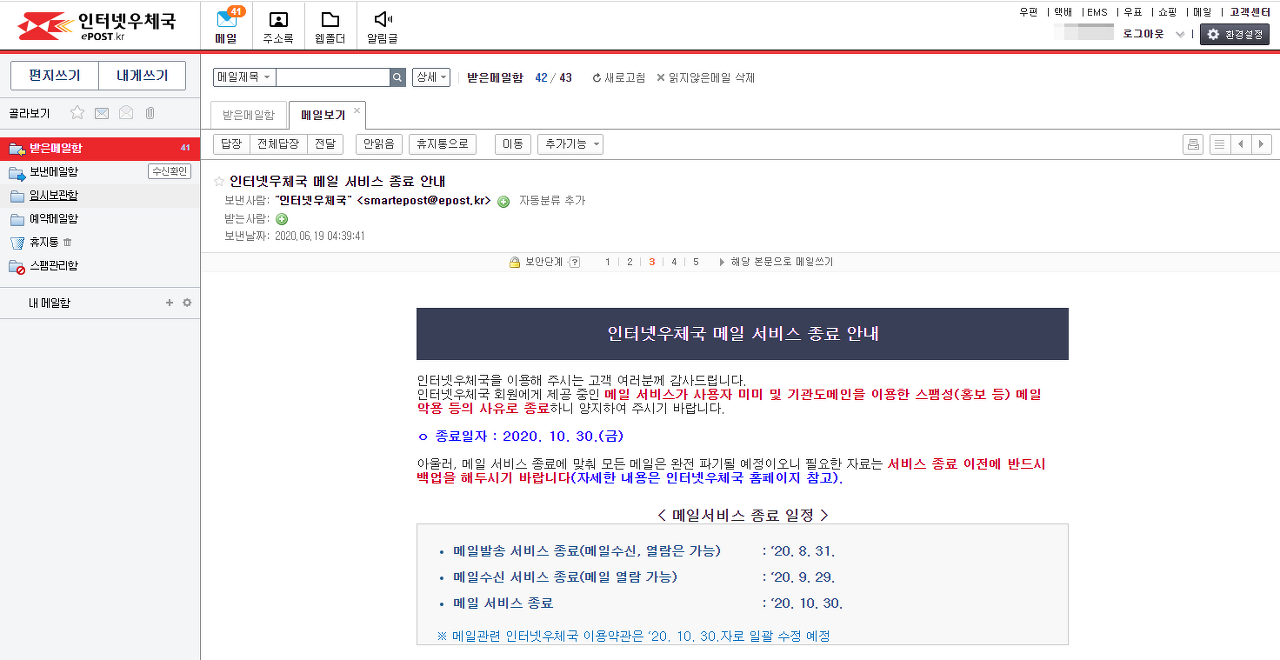The width and height of the screenshot is (1280, 660).
Task: Close the 메일보기 tab
Action: click(x=357, y=110)
